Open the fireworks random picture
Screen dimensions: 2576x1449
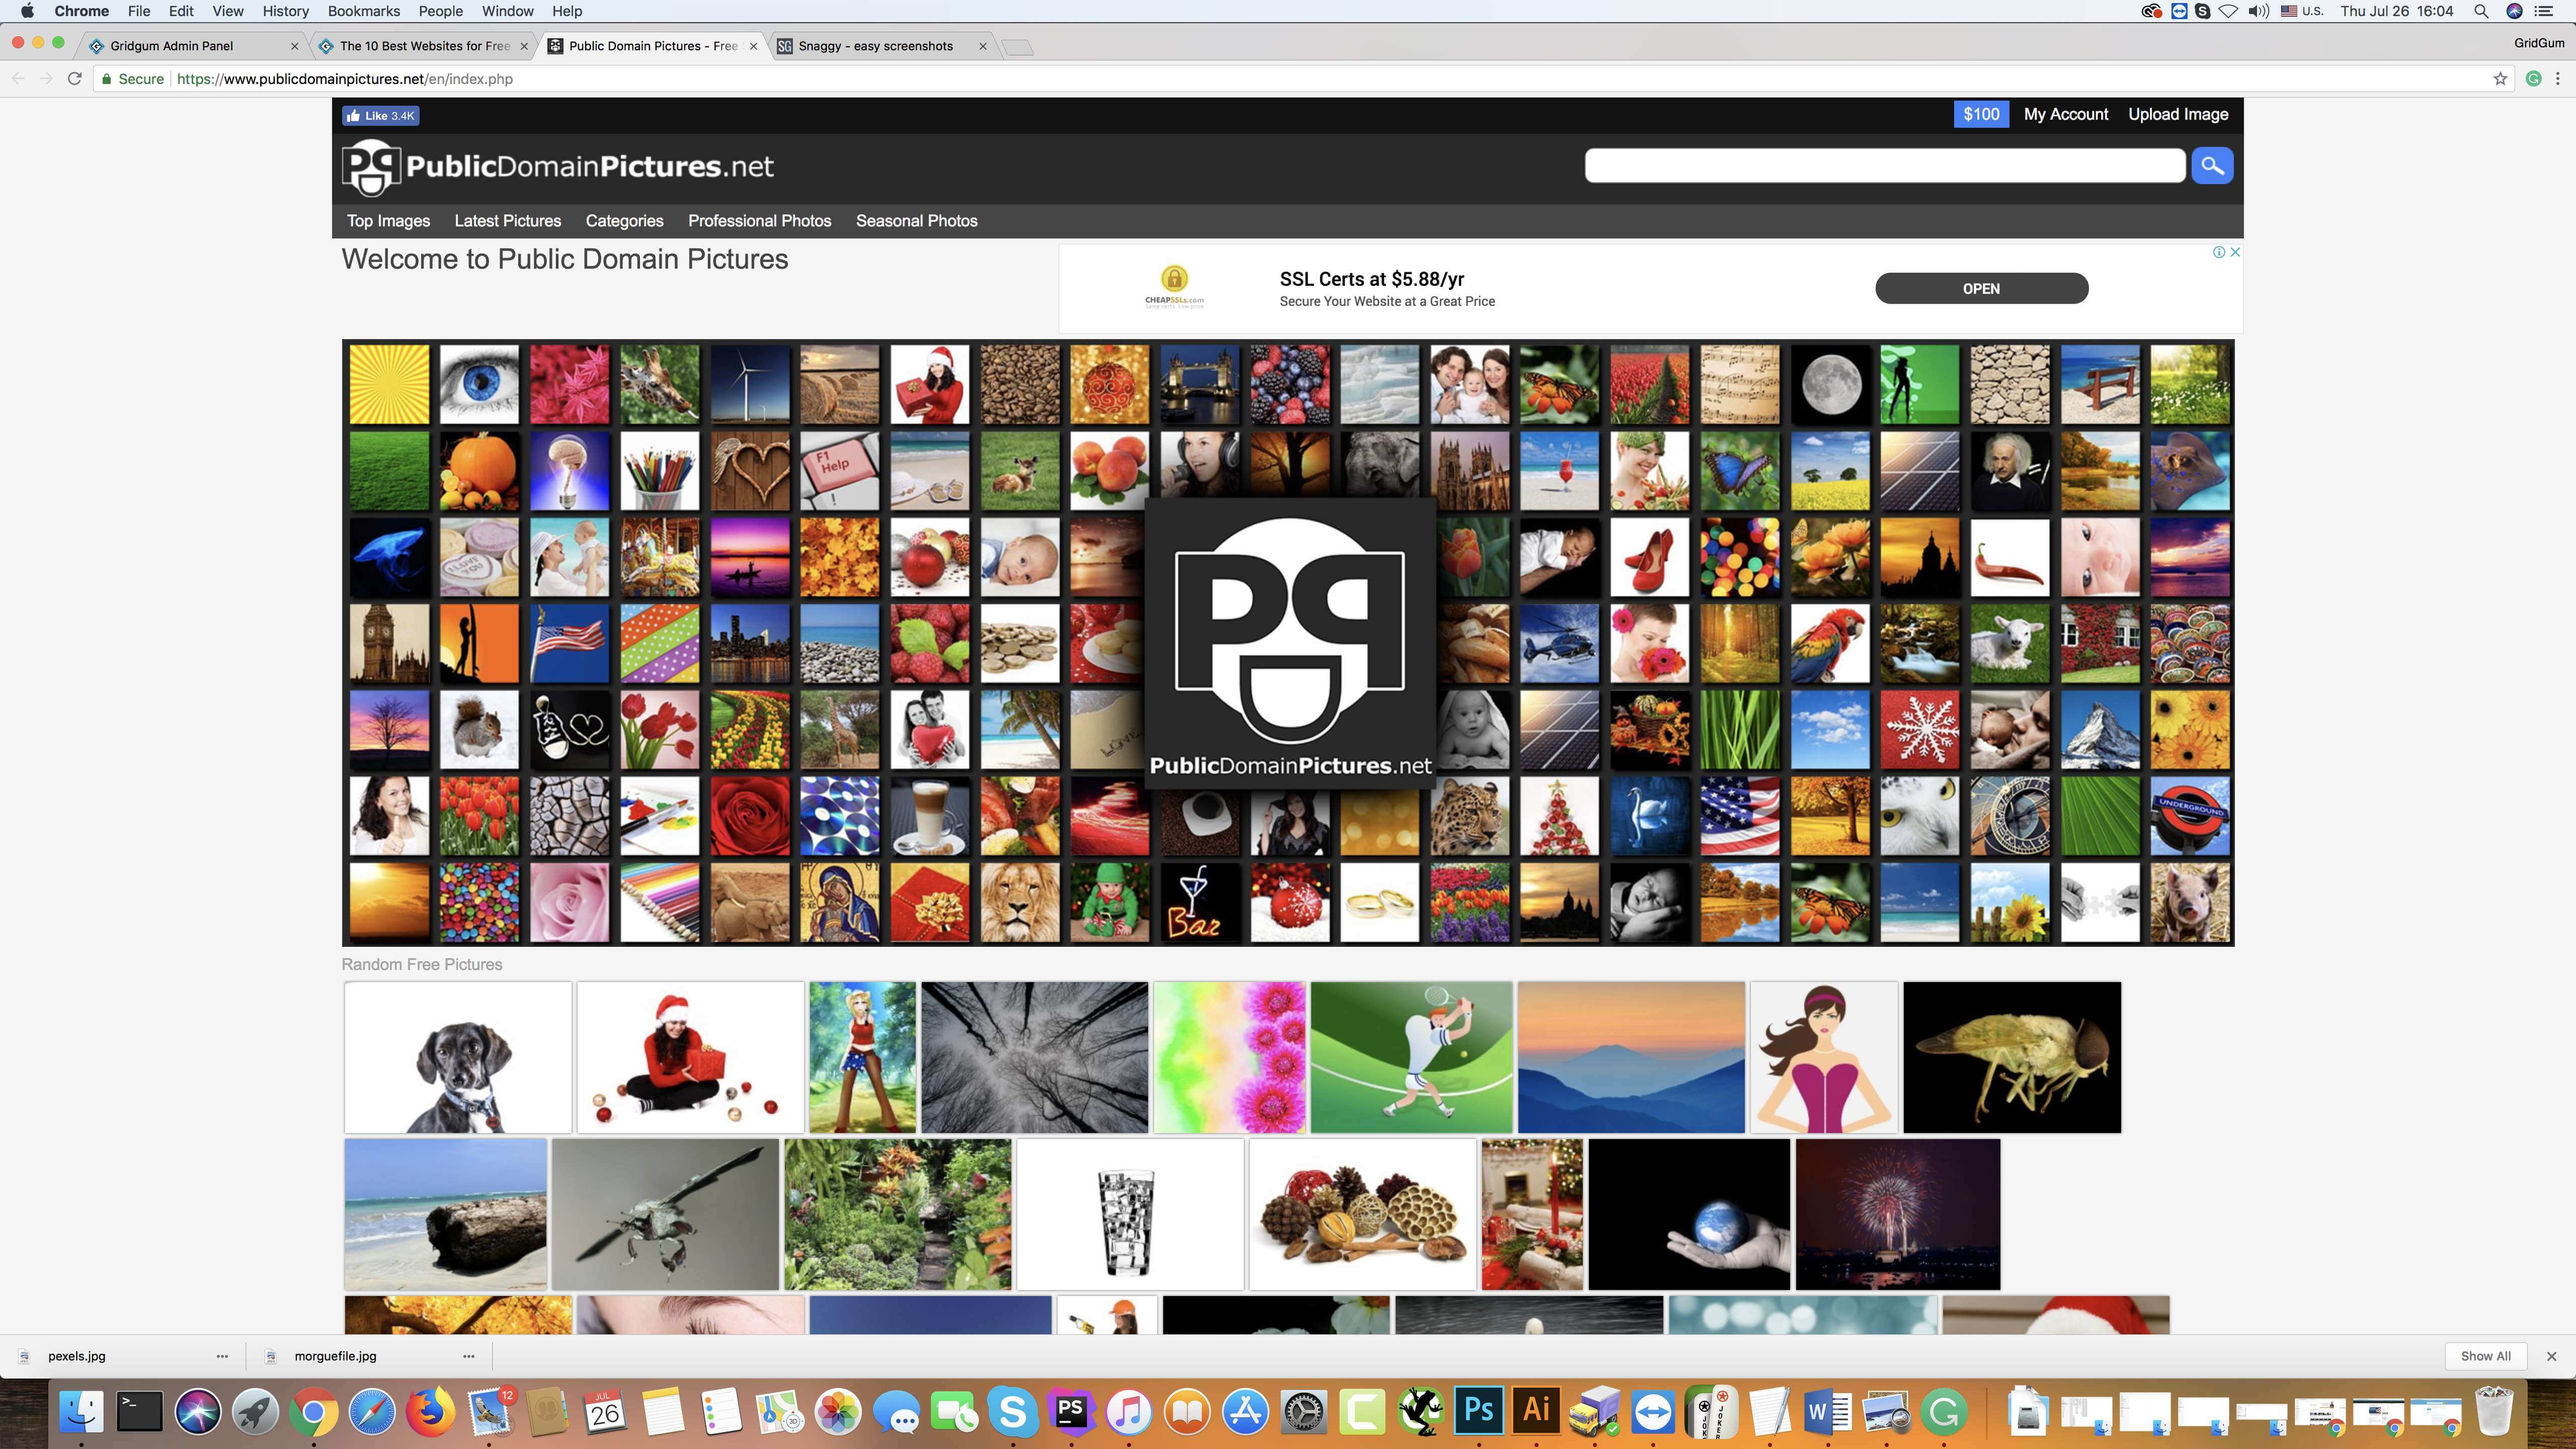tap(1898, 1214)
